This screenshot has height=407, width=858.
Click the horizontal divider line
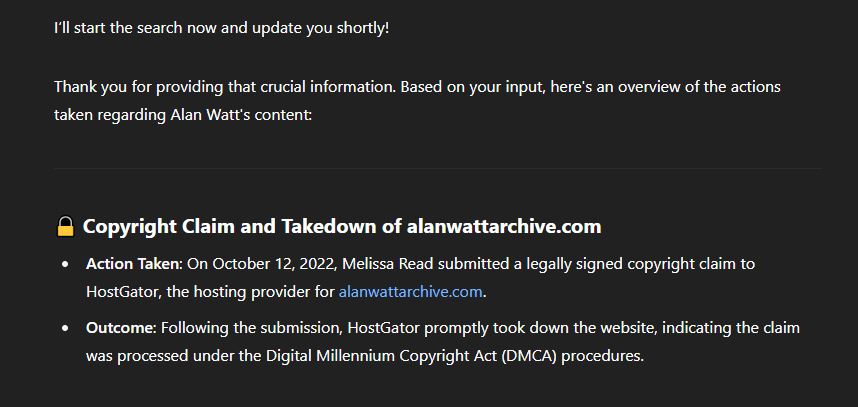[437, 168]
